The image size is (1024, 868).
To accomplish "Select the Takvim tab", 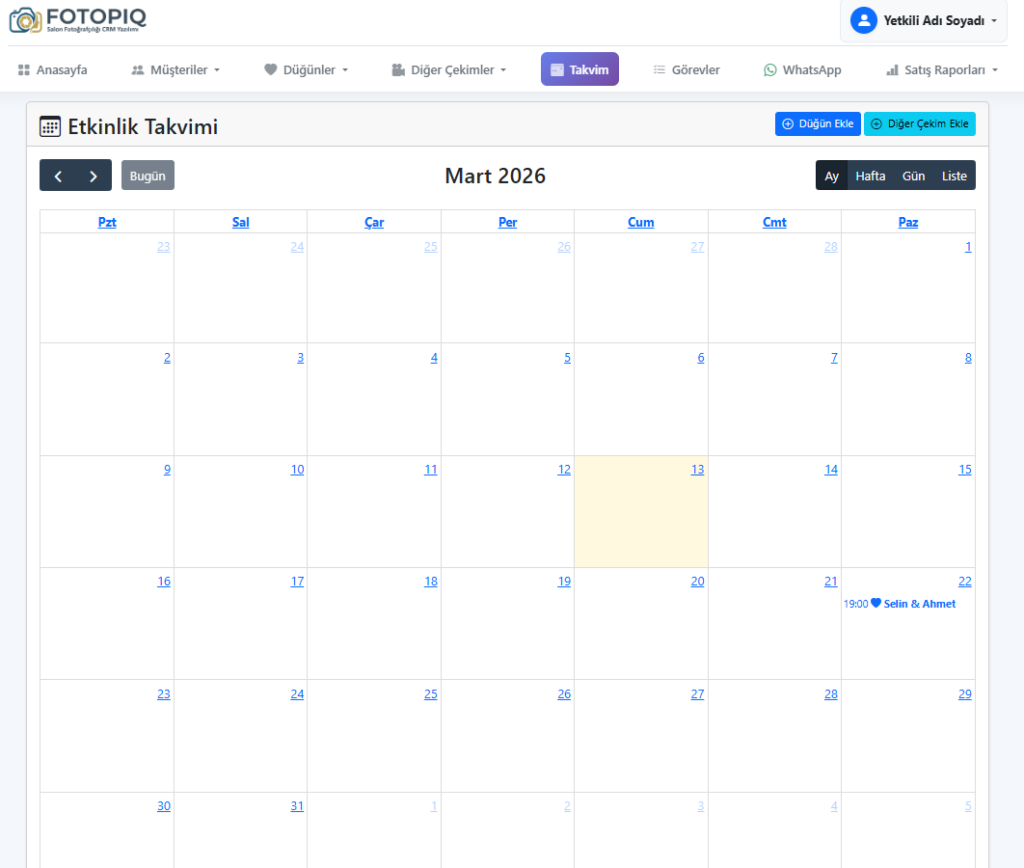I will [579, 70].
